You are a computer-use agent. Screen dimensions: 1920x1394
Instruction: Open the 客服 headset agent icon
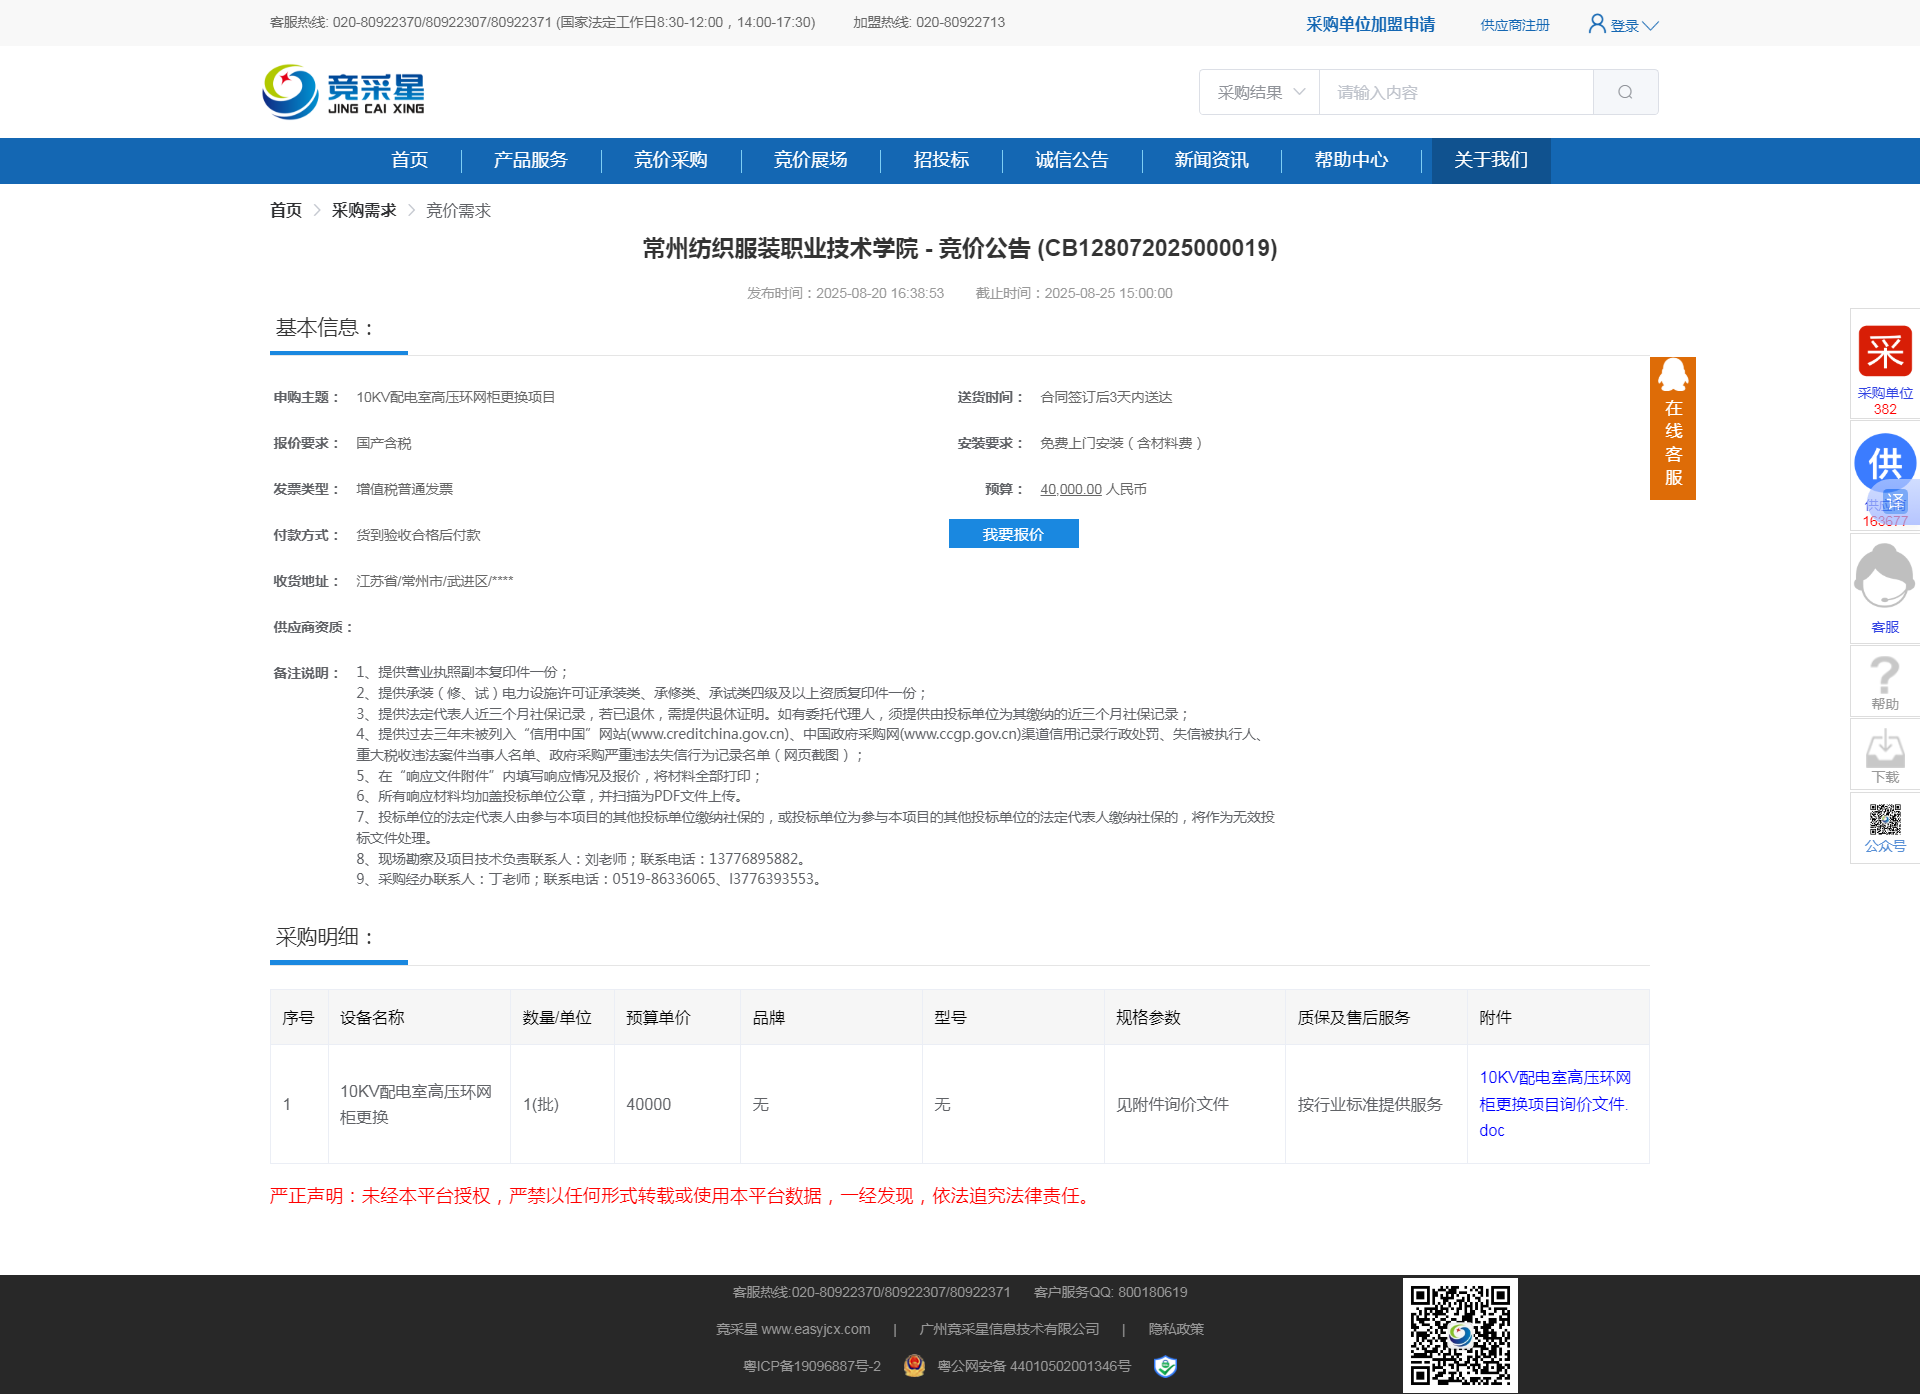[1884, 578]
